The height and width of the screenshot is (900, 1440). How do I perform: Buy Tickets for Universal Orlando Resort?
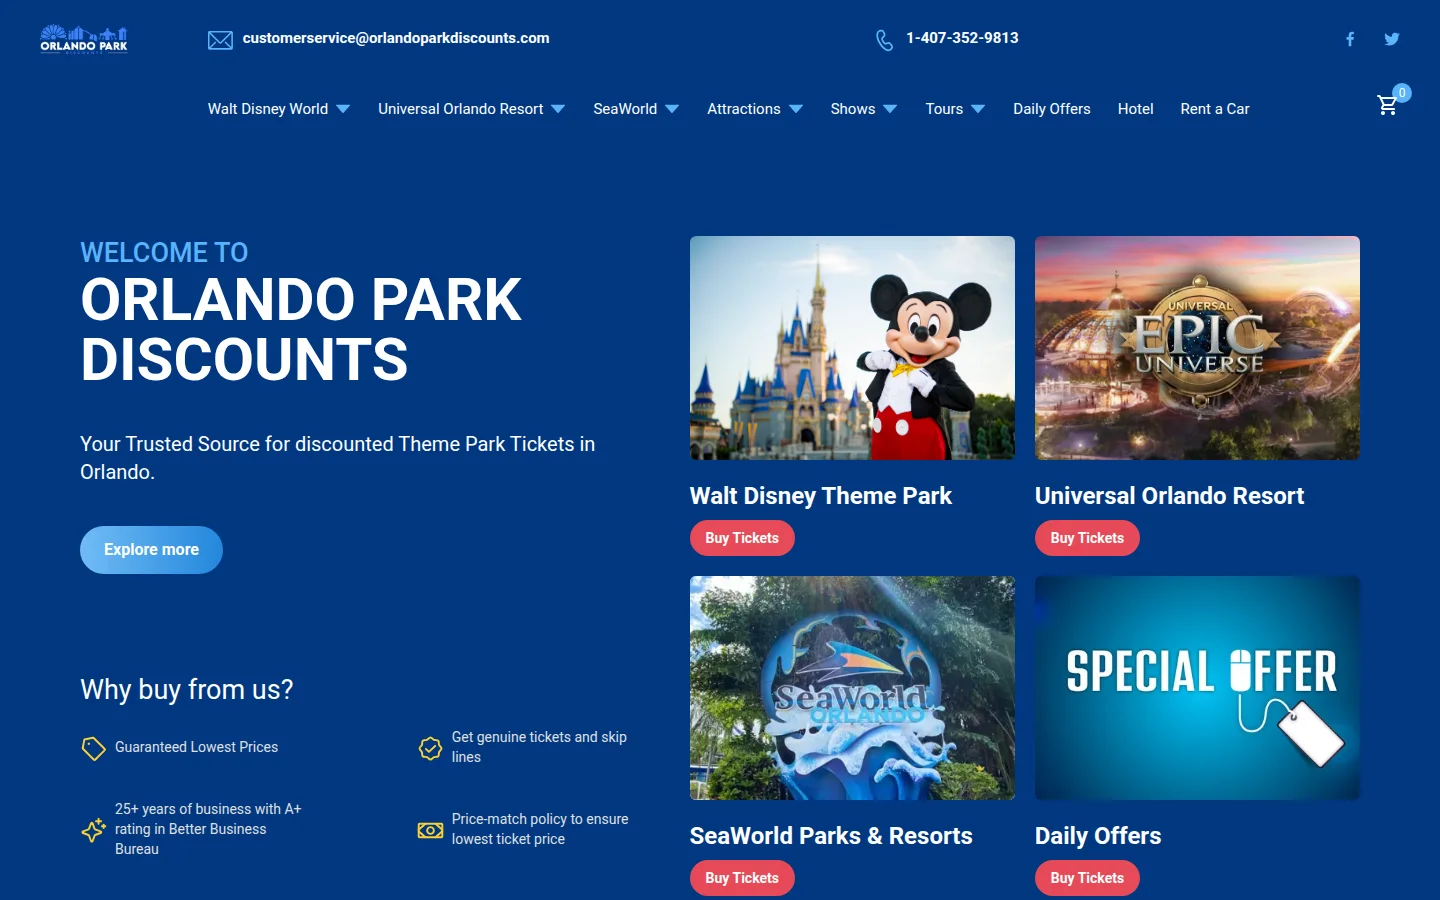click(1087, 538)
